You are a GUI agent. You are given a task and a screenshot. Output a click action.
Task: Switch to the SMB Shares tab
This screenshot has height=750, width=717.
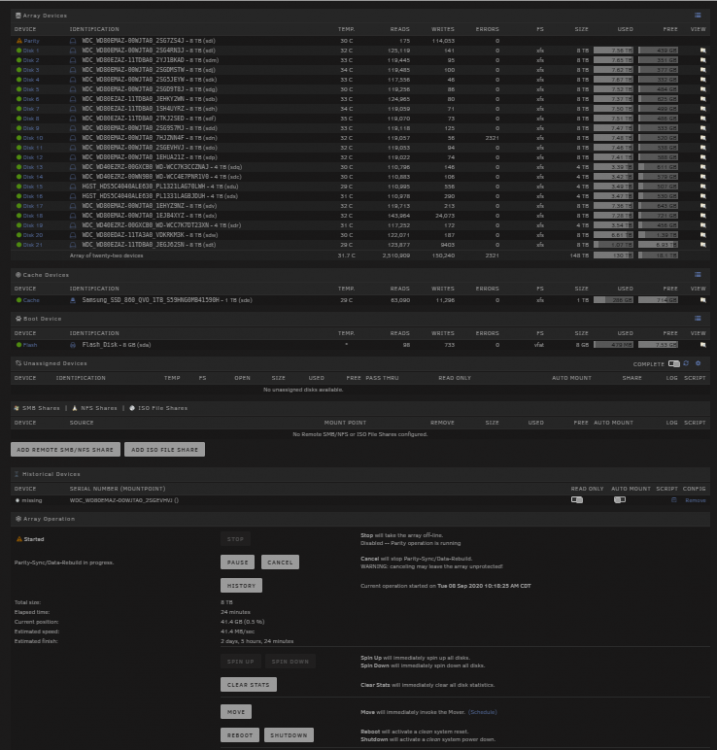tap(37, 408)
